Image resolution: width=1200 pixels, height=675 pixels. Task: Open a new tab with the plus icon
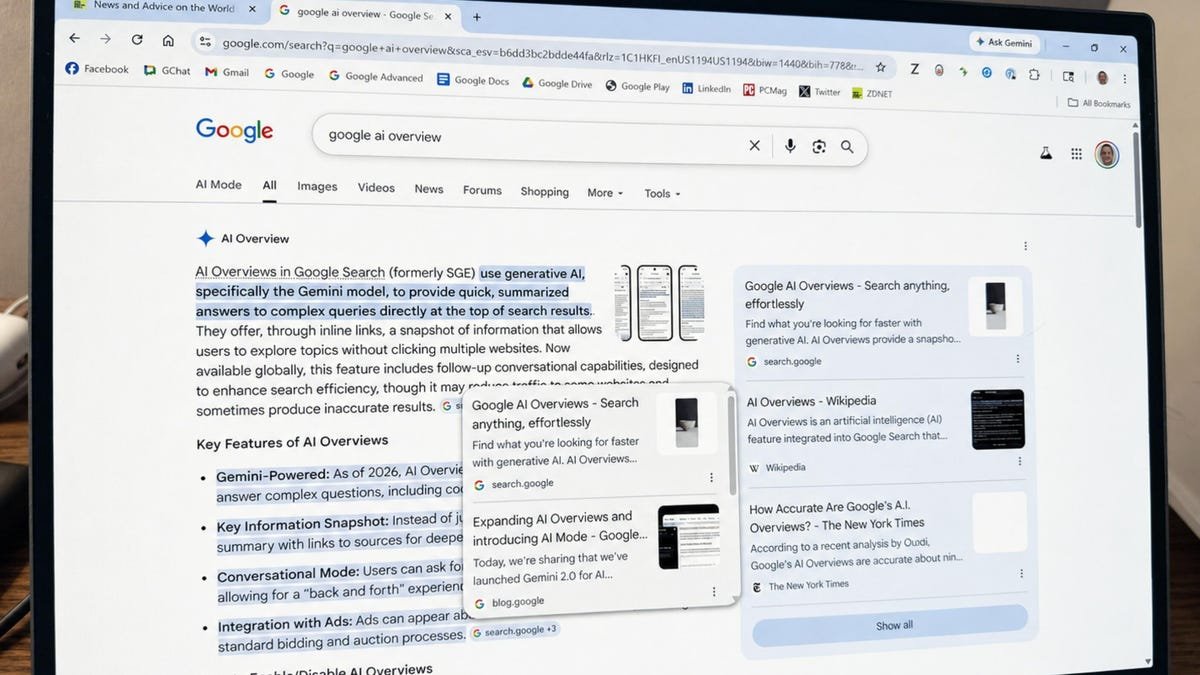[477, 17]
